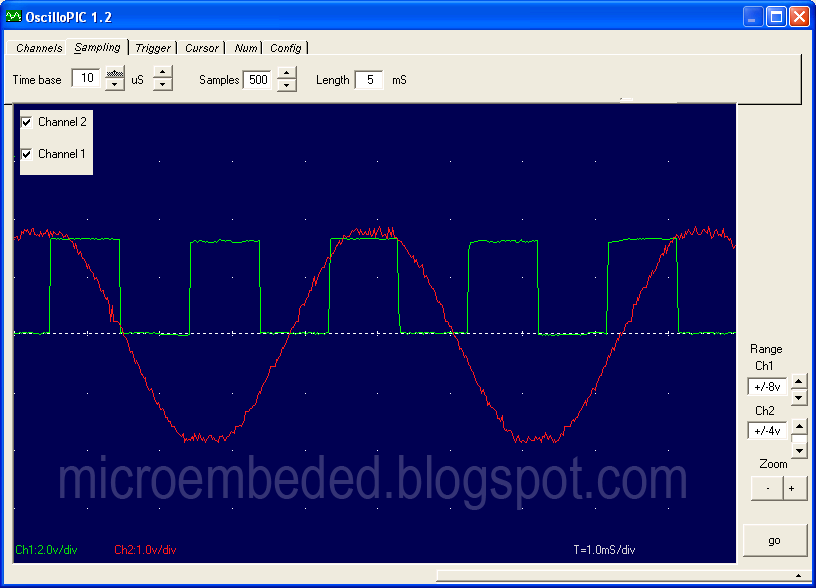Increase the Ch1 range with up arrow
Screen dimensions: 816x588
click(x=798, y=380)
